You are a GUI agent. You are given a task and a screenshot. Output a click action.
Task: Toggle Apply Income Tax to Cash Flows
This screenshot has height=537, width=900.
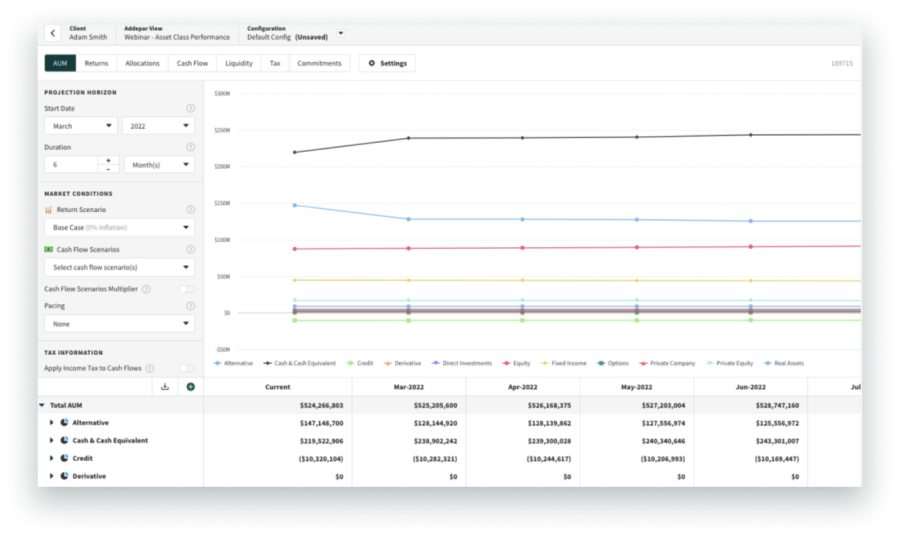(x=186, y=369)
